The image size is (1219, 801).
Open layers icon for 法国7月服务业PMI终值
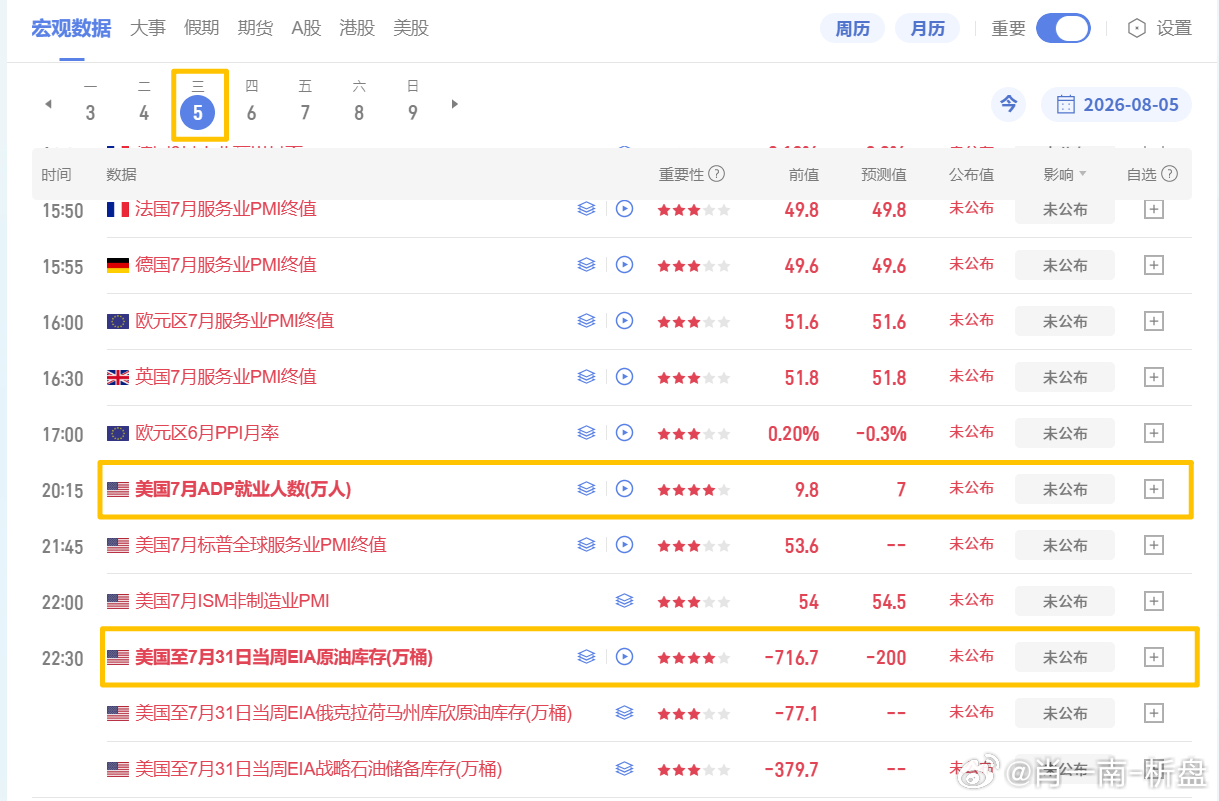click(586, 209)
